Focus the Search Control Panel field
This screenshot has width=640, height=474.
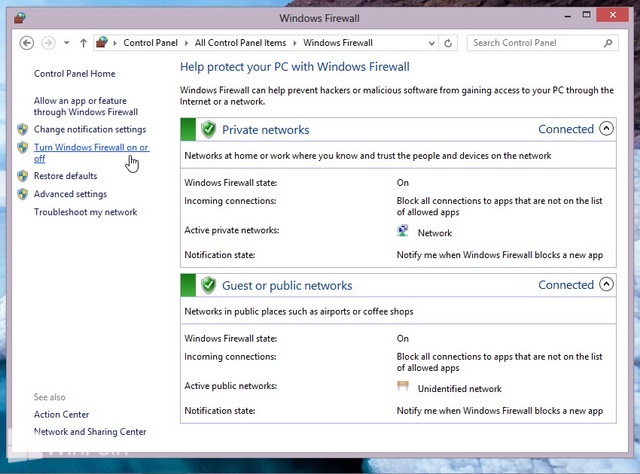click(x=542, y=43)
